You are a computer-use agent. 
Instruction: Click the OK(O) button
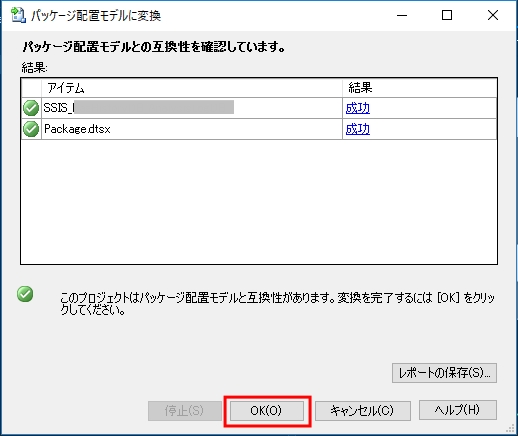click(x=266, y=410)
